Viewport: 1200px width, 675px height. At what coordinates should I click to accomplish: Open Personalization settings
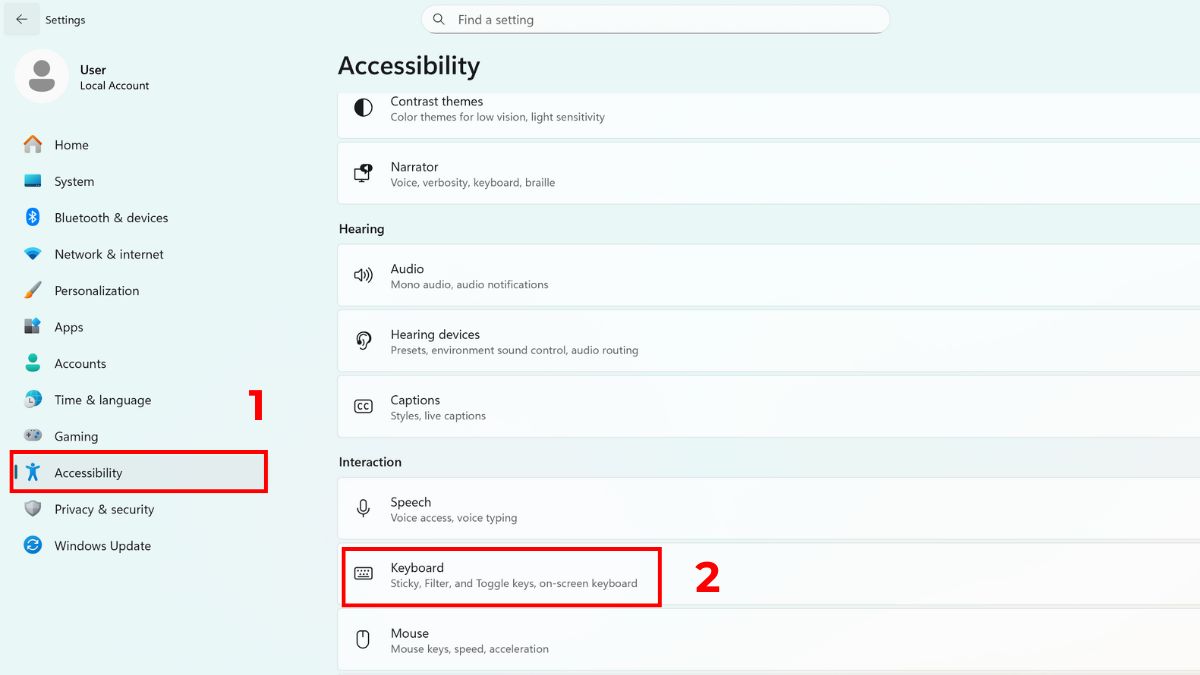pos(30,290)
